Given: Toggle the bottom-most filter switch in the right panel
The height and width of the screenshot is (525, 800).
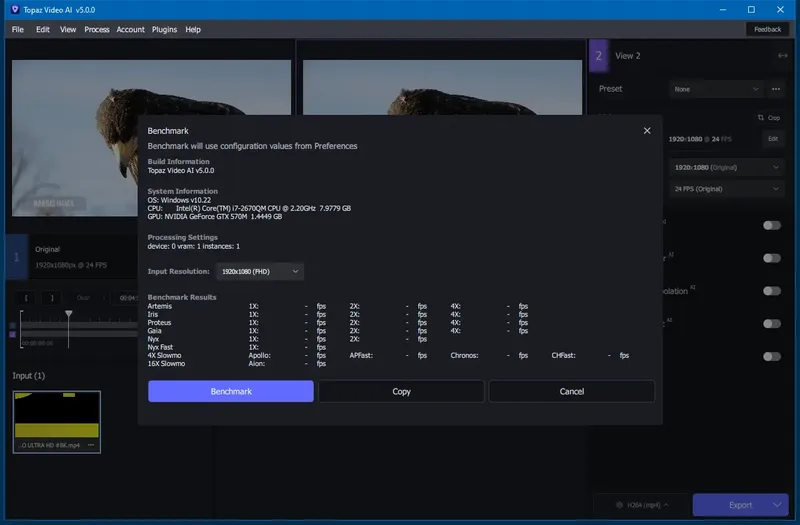Looking at the screenshot, I should [772, 356].
